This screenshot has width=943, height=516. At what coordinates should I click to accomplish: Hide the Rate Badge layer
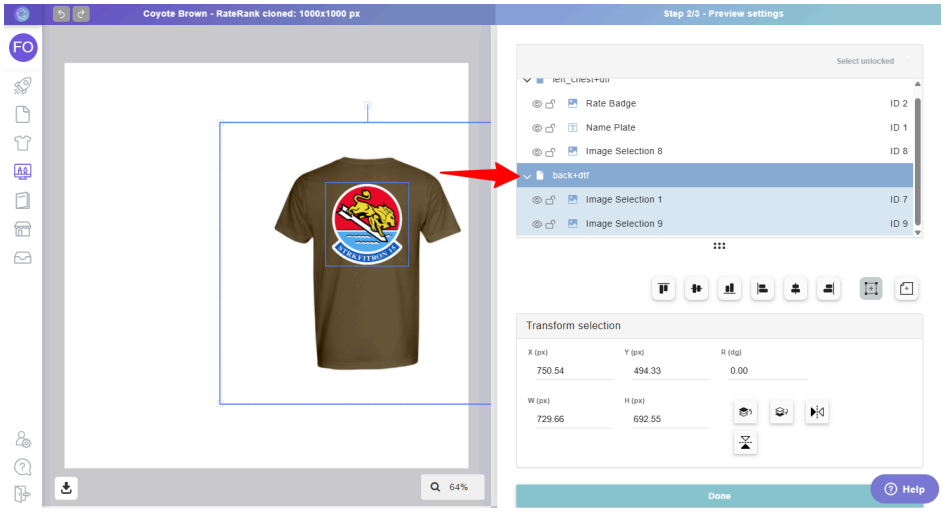536,104
